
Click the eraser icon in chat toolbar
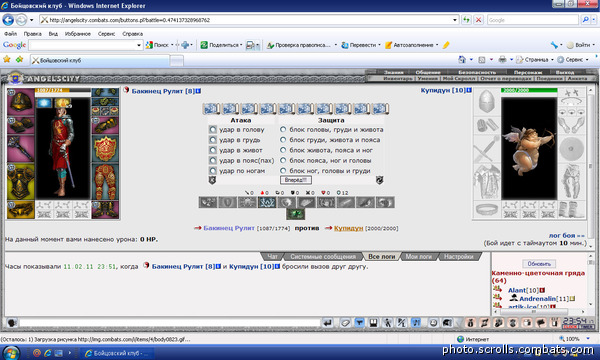tap(345, 323)
